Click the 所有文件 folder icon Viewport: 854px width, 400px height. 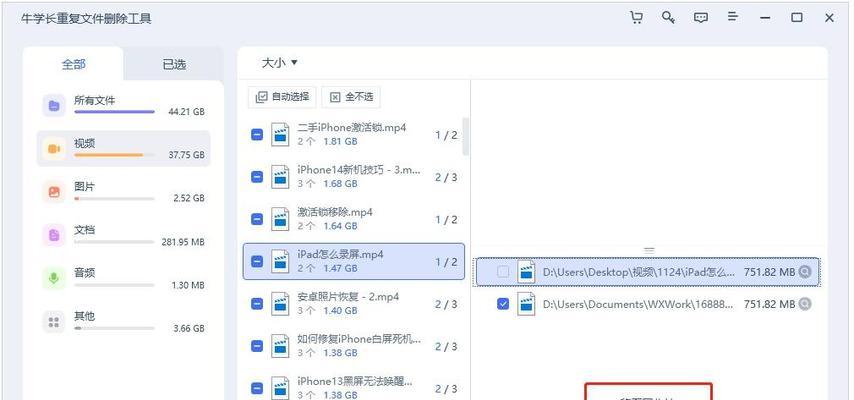pos(54,105)
